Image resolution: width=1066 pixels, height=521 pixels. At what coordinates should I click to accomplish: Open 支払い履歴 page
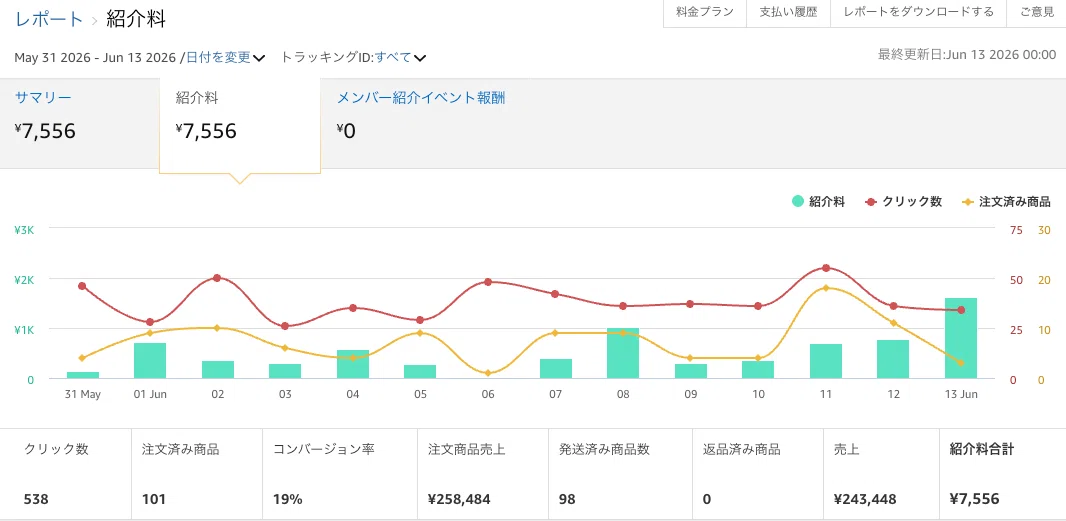click(789, 12)
